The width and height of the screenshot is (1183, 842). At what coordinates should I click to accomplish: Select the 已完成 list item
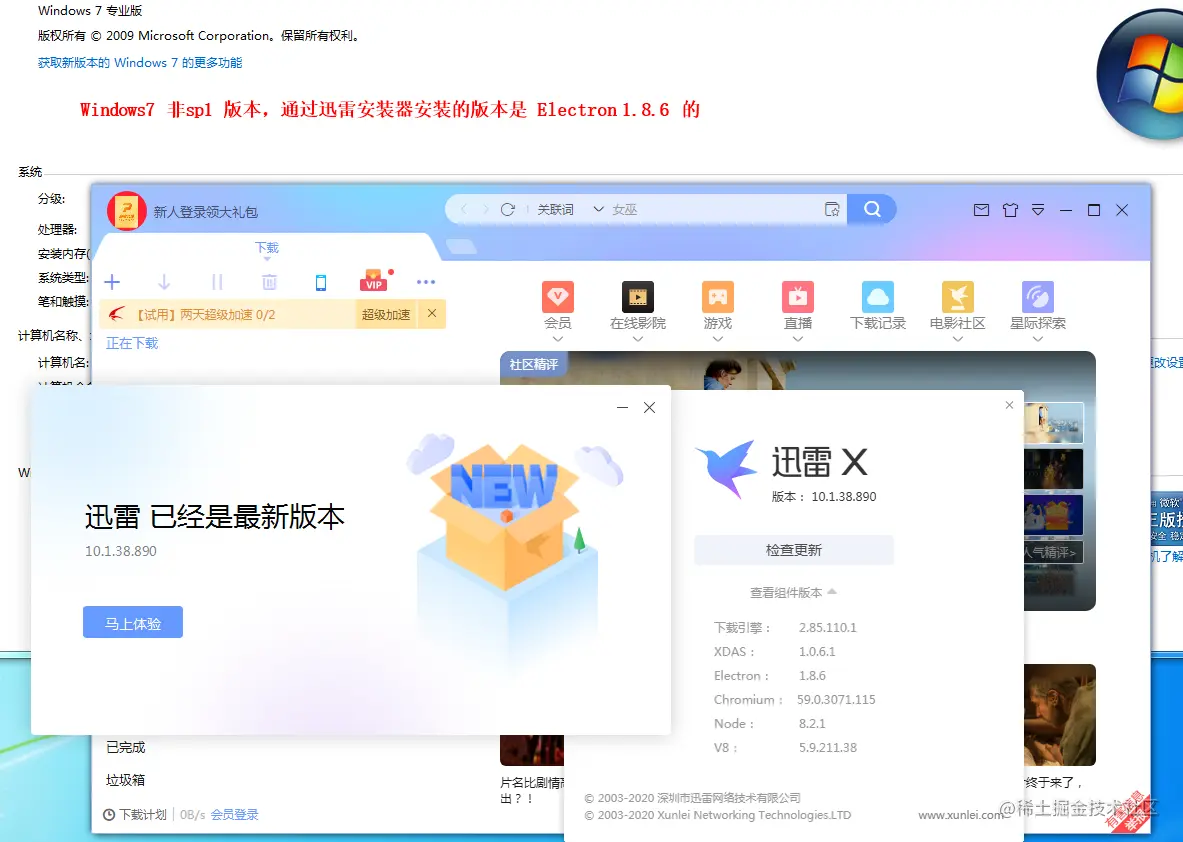point(125,747)
